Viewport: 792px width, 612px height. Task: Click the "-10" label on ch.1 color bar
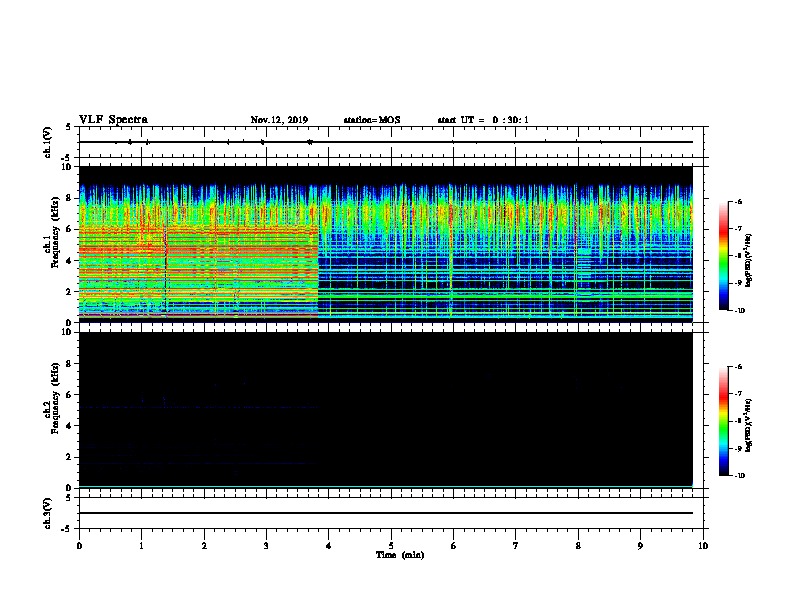point(739,311)
